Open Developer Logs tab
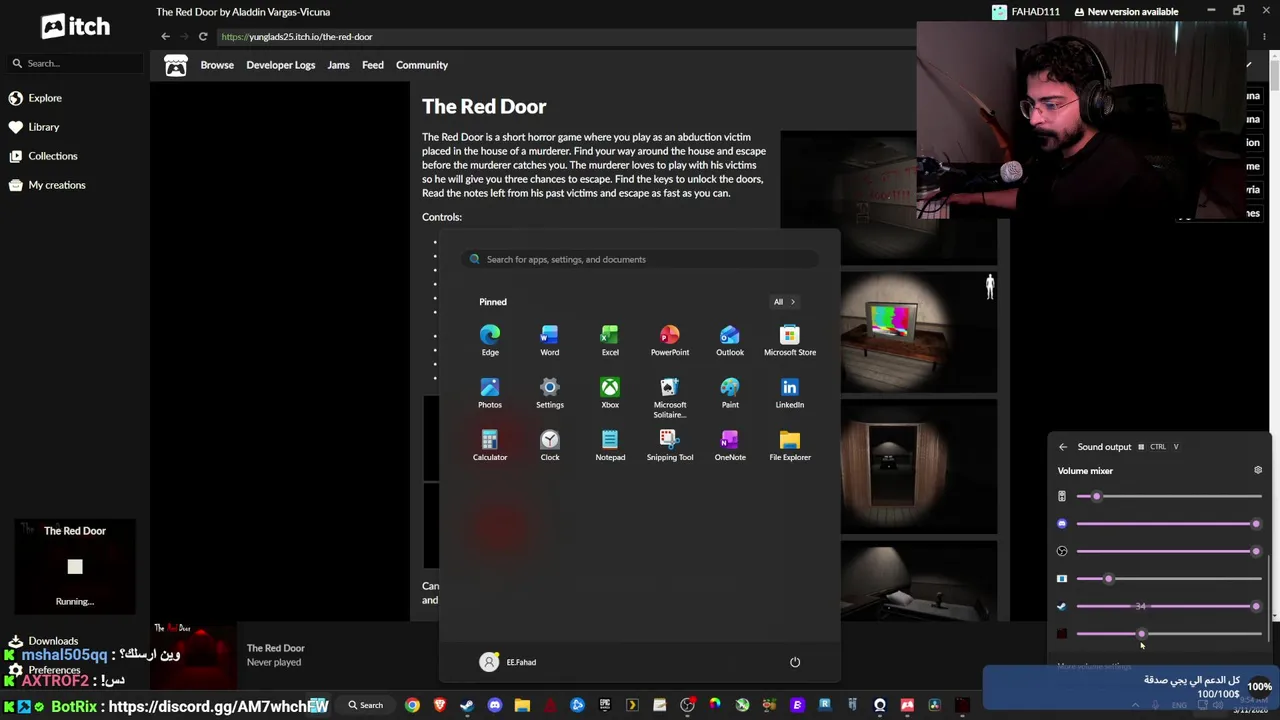The image size is (1280, 720). tap(281, 65)
